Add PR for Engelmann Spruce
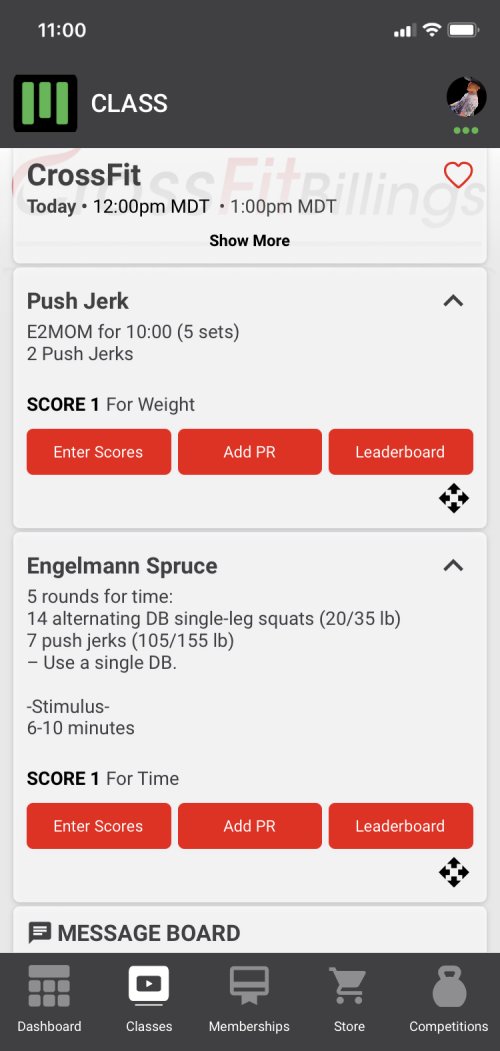 click(249, 826)
